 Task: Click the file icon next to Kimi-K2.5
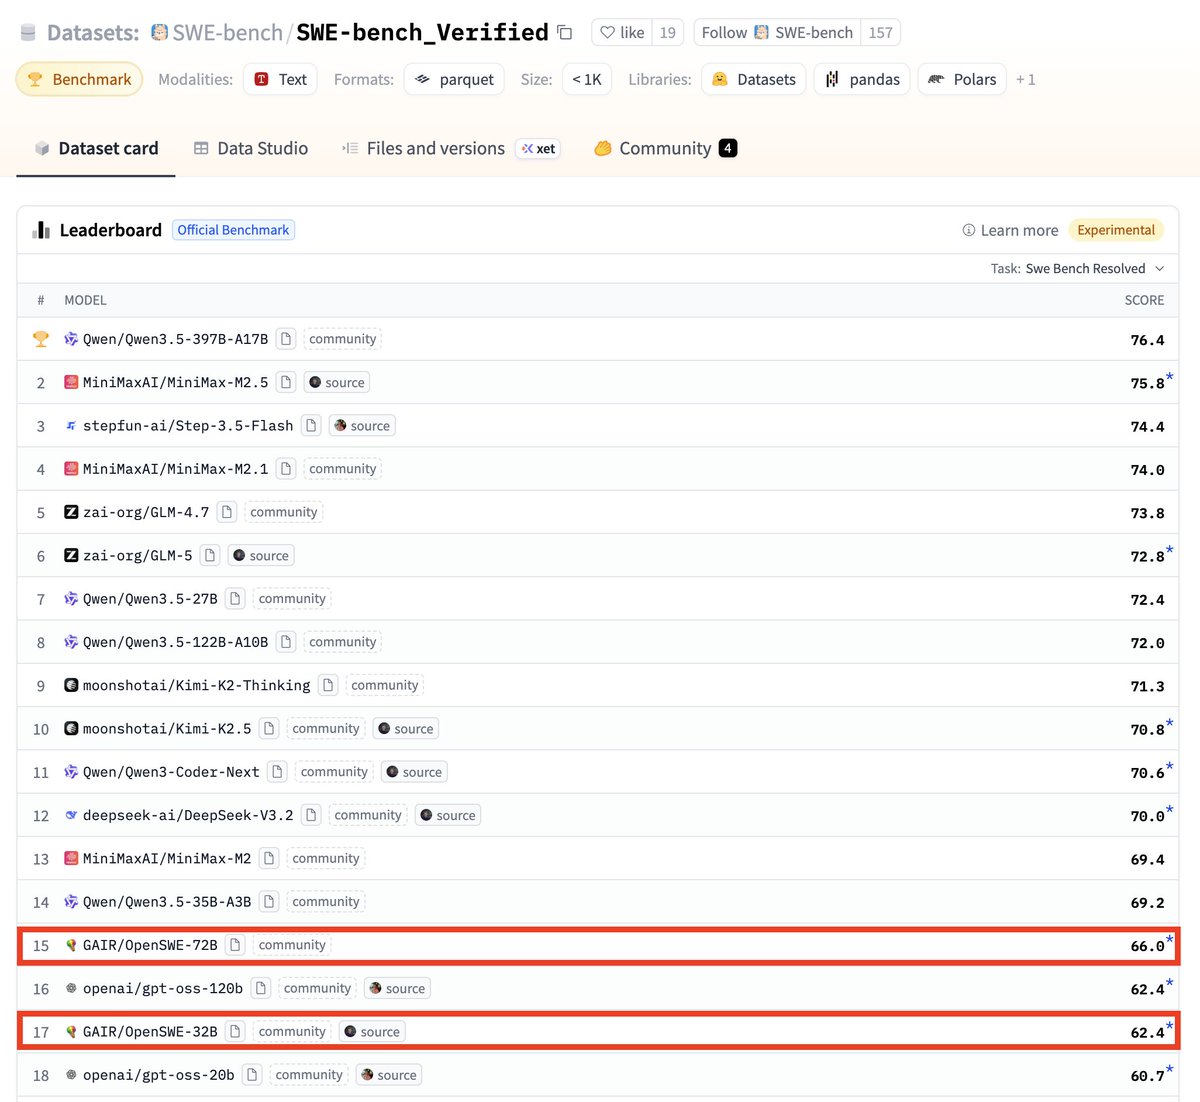point(269,729)
